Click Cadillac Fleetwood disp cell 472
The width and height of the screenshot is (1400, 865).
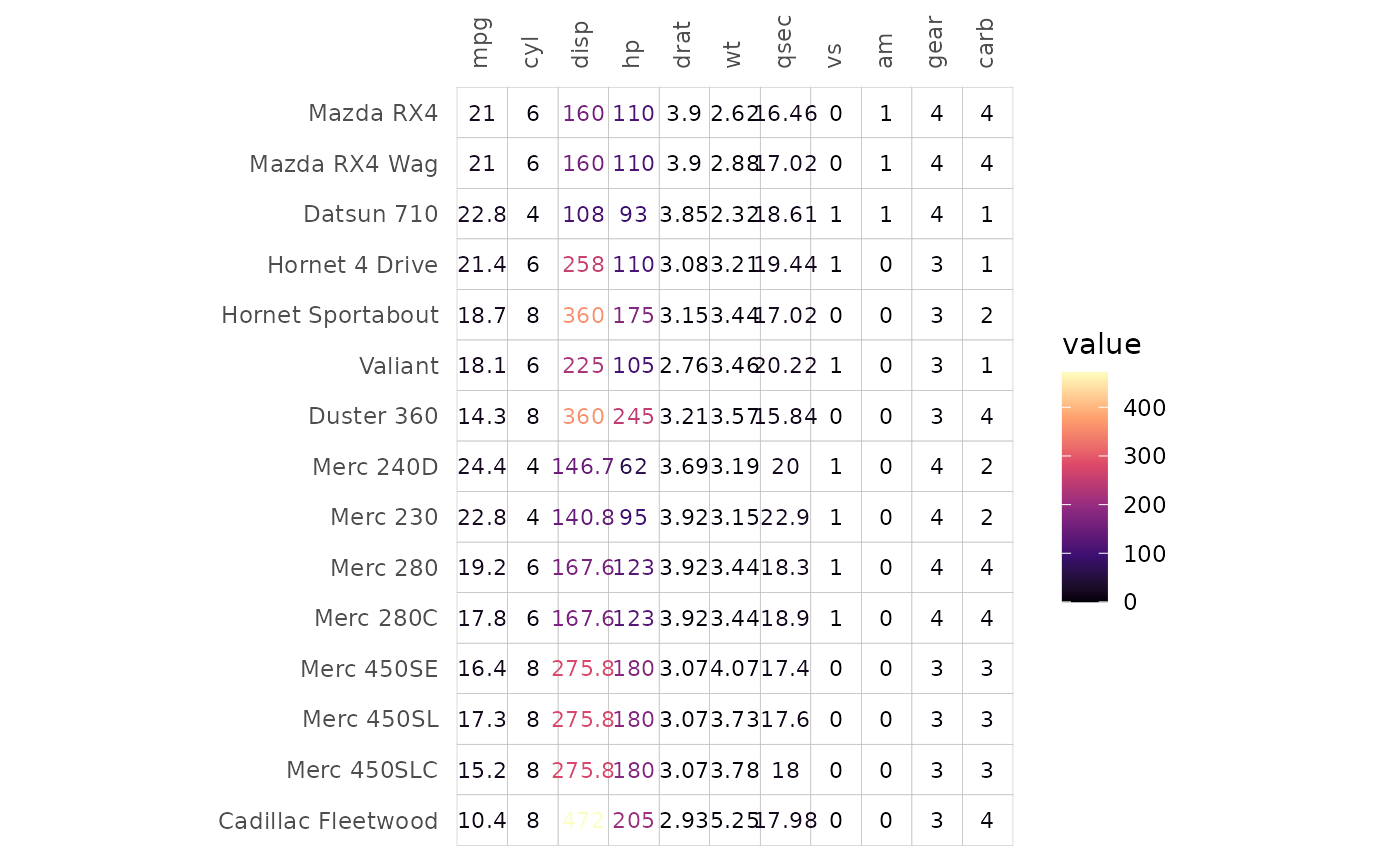pyautogui.click(x=583, y=821)
